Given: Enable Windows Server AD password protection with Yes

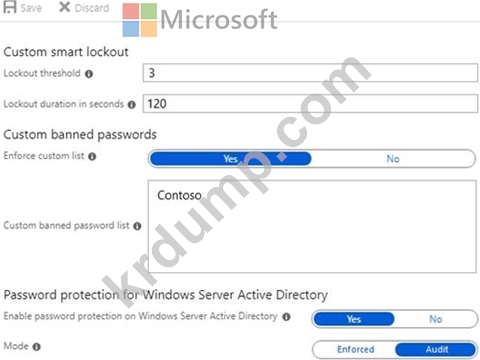Looking at the screenshot, I should point(354,319).
